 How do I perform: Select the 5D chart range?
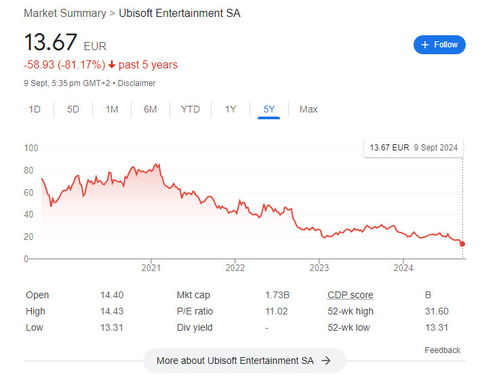point(73,109)
